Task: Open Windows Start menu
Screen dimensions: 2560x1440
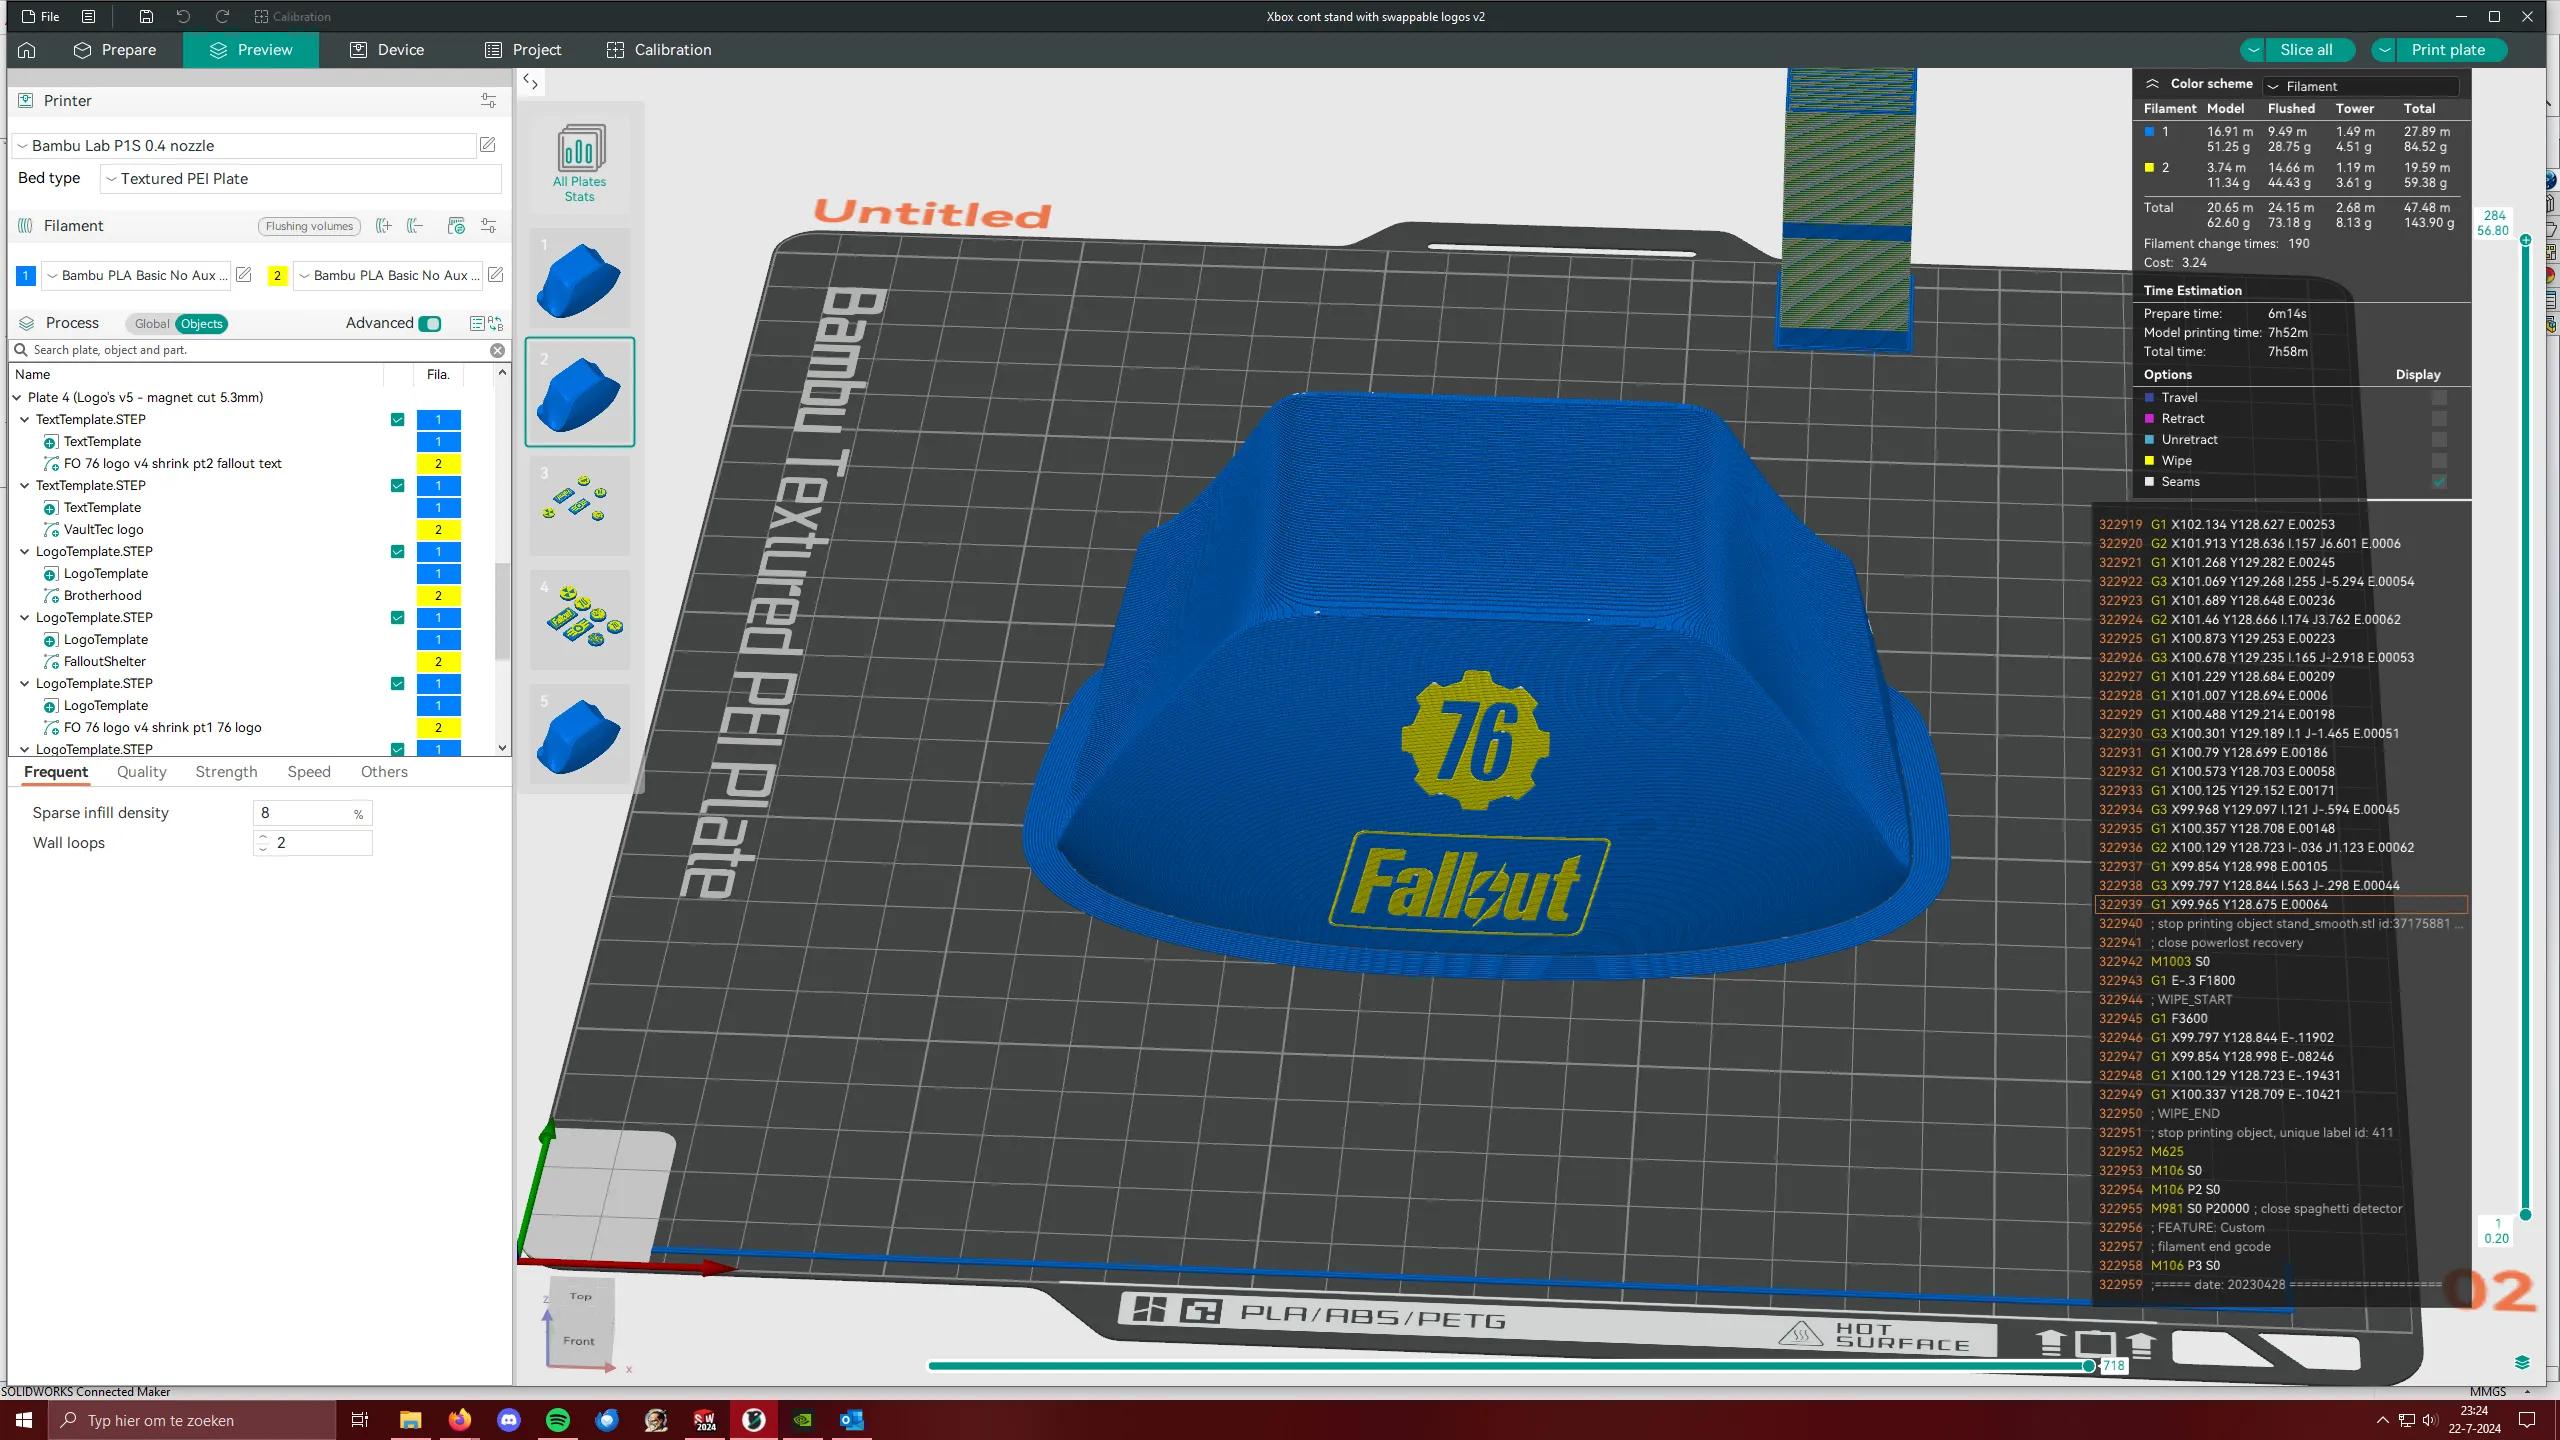Action: (24, 1420)
